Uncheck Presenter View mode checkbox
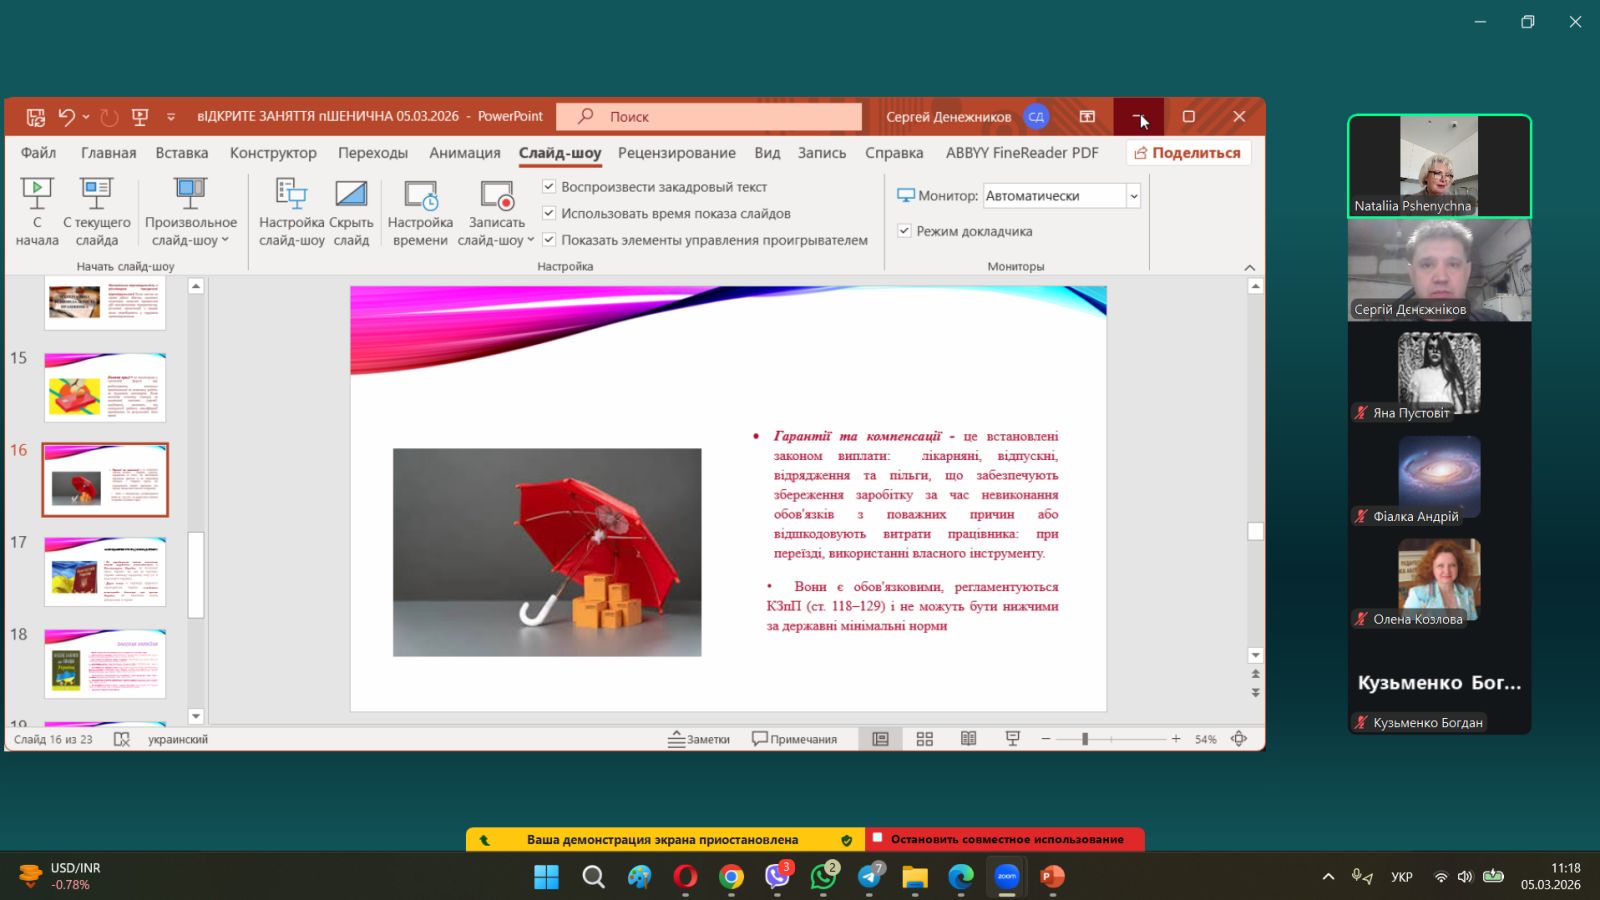Screen dimensions: 1600x900 (904, 231)
